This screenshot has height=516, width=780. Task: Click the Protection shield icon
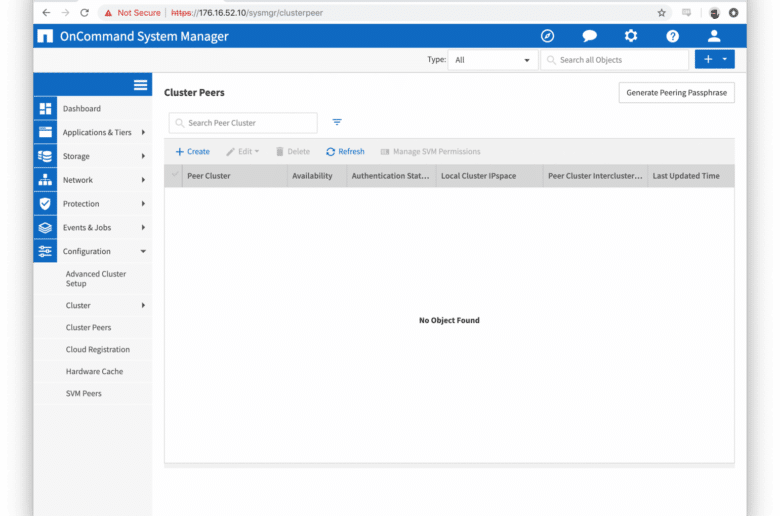(x=45, y=204)
